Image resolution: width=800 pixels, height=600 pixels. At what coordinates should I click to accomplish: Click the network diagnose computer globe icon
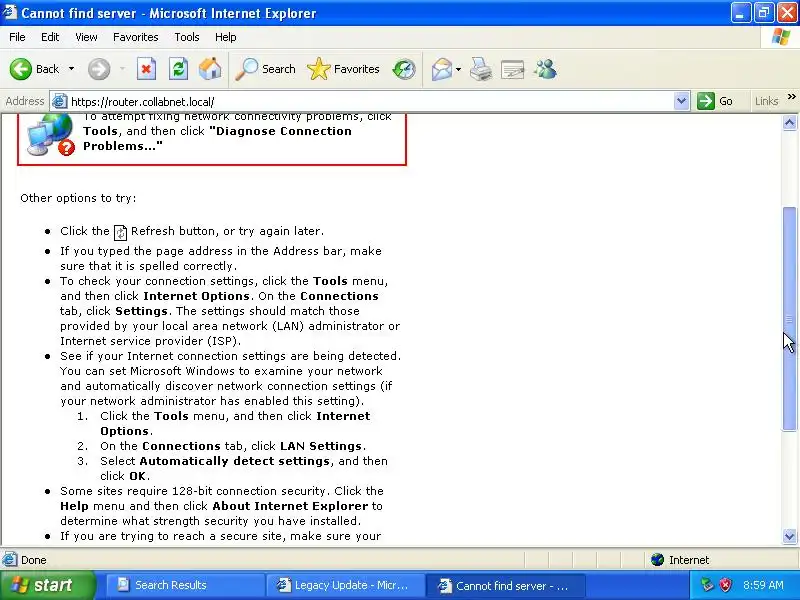pos(50,135)
